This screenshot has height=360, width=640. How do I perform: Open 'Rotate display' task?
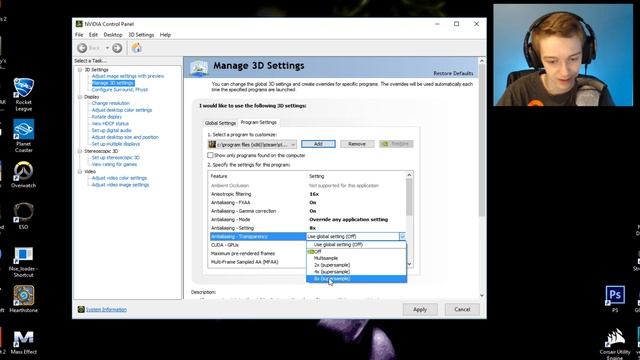coord(107,117)
